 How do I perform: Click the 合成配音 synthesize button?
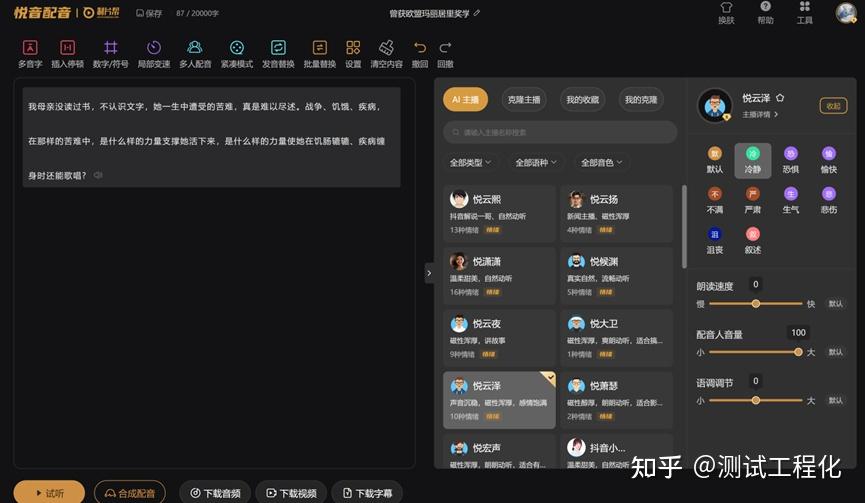pyautogui.click(x=130, y=493)
